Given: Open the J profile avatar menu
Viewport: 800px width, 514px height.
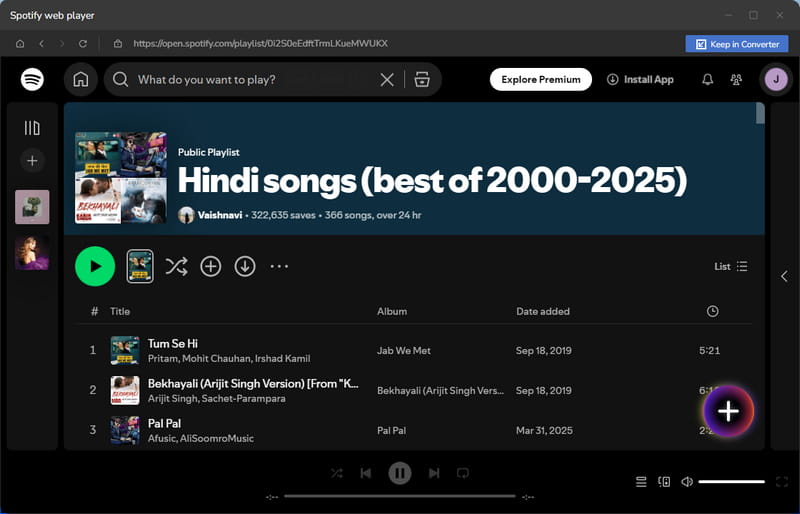Looking at the screenshot, I should pos(776,79).
